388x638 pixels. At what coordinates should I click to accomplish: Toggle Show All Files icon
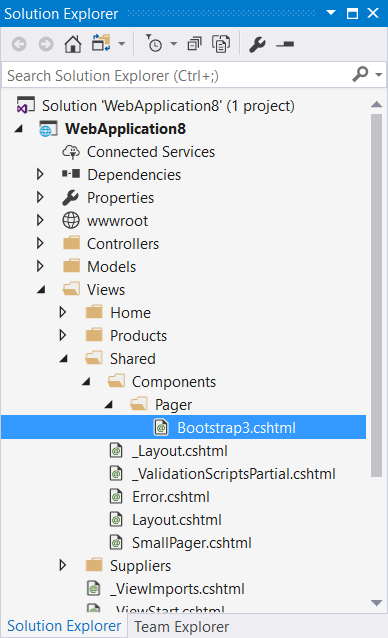221,44
